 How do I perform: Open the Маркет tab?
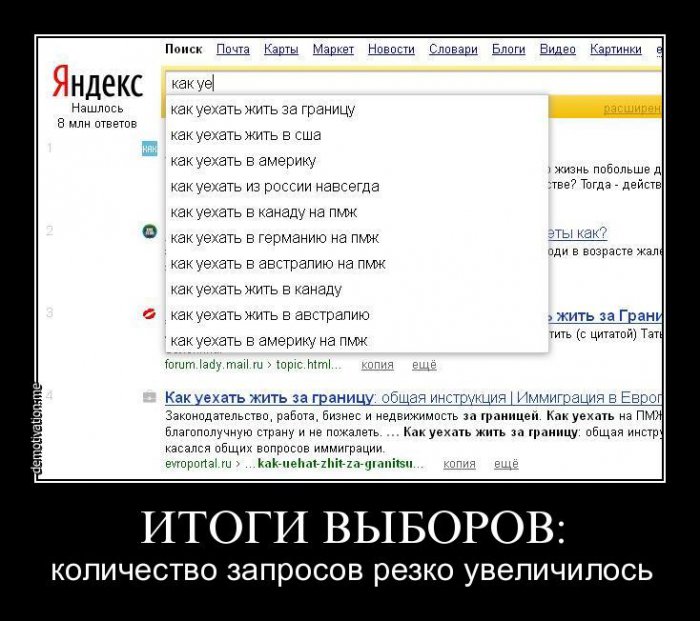pos(333,49)
